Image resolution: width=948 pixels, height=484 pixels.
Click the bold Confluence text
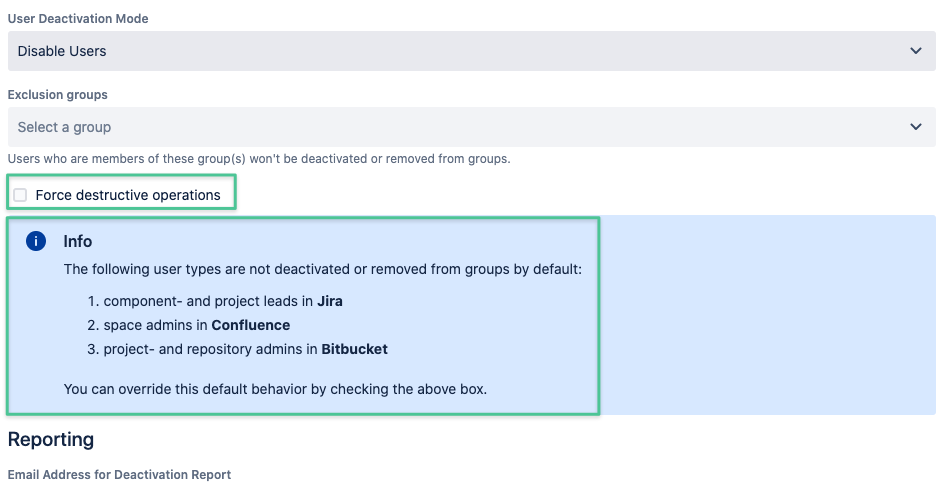[x=250, y=325]
